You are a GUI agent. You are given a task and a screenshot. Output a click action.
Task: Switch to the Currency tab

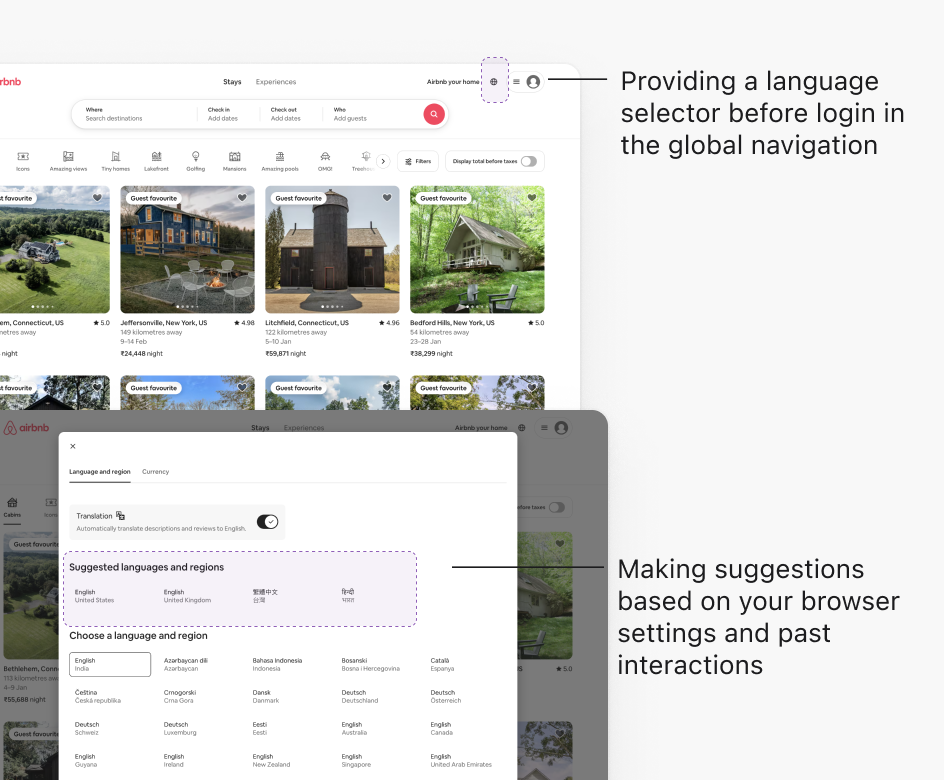pyautogui.click(x=155, y=472)
